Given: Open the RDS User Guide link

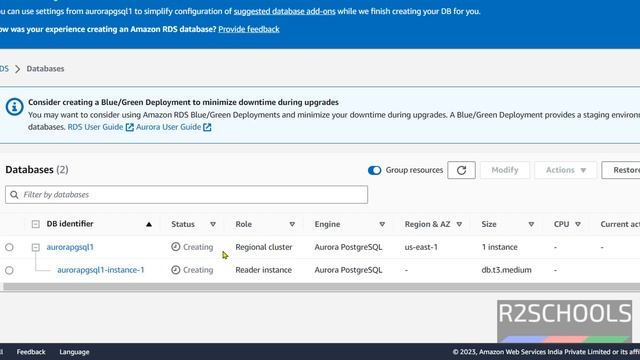Looking at the screenshot, I should [x=95, y=127].
